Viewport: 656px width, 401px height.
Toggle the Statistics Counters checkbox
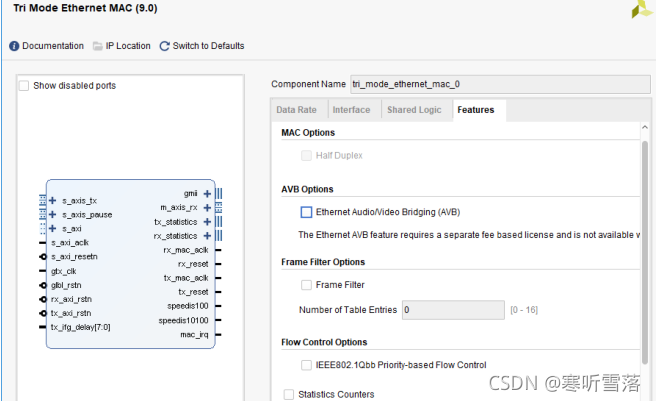[289, 394]
